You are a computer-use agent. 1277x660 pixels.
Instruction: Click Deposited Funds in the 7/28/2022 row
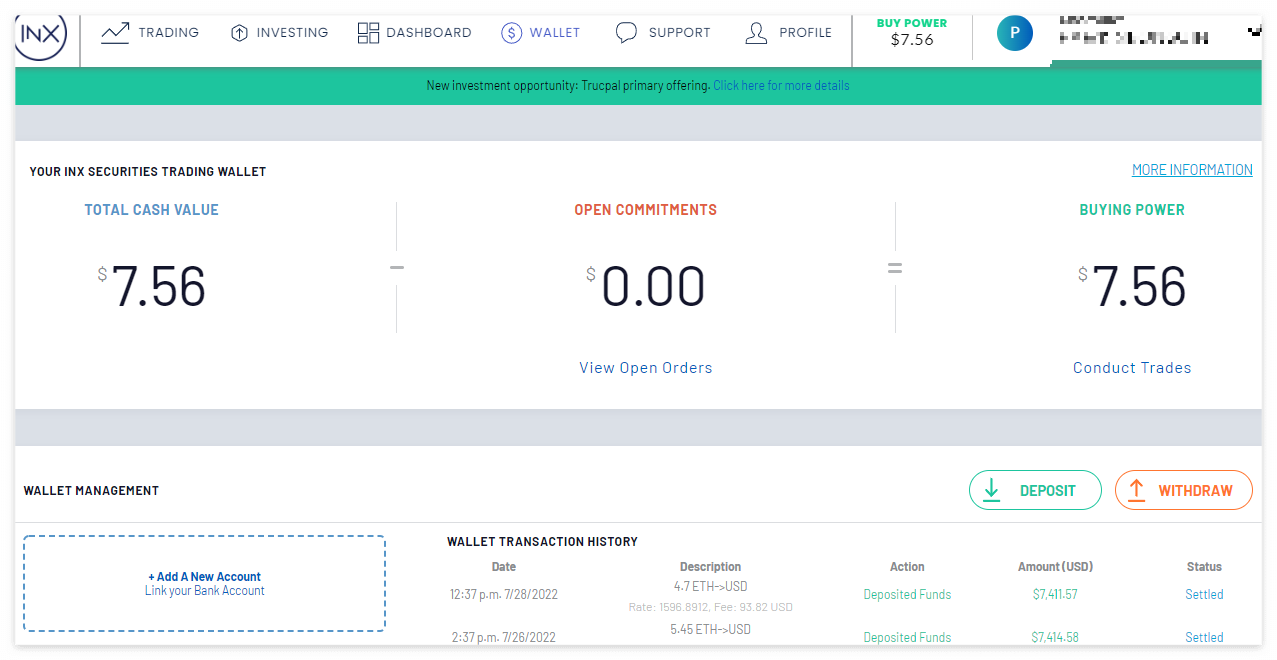pyautogui.click(x=907, y=595)
